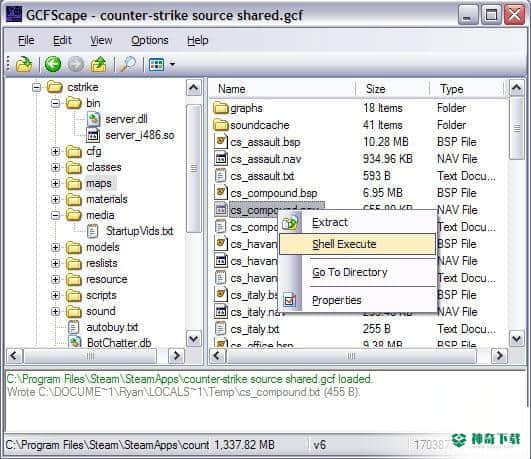Click the file list scroll left arrow
The image size is (531, 459).
coord(217,355)
